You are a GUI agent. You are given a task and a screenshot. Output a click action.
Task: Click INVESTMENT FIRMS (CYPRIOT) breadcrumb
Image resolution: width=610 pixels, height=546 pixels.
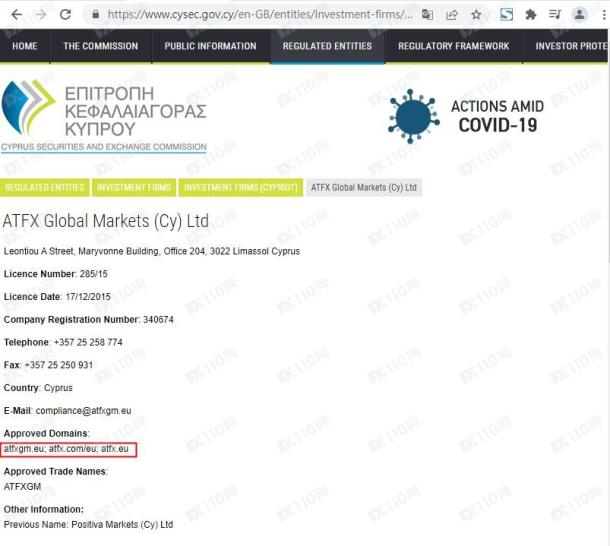pyautogui.click(x=240, y=188)
